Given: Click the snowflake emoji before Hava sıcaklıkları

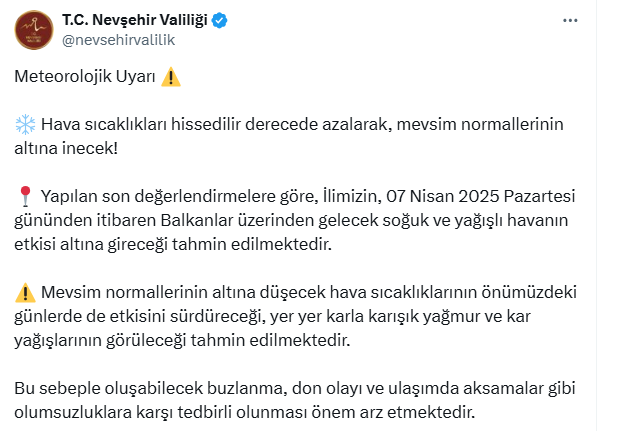Looking at the screenshot, I should [x=25, y=124].
